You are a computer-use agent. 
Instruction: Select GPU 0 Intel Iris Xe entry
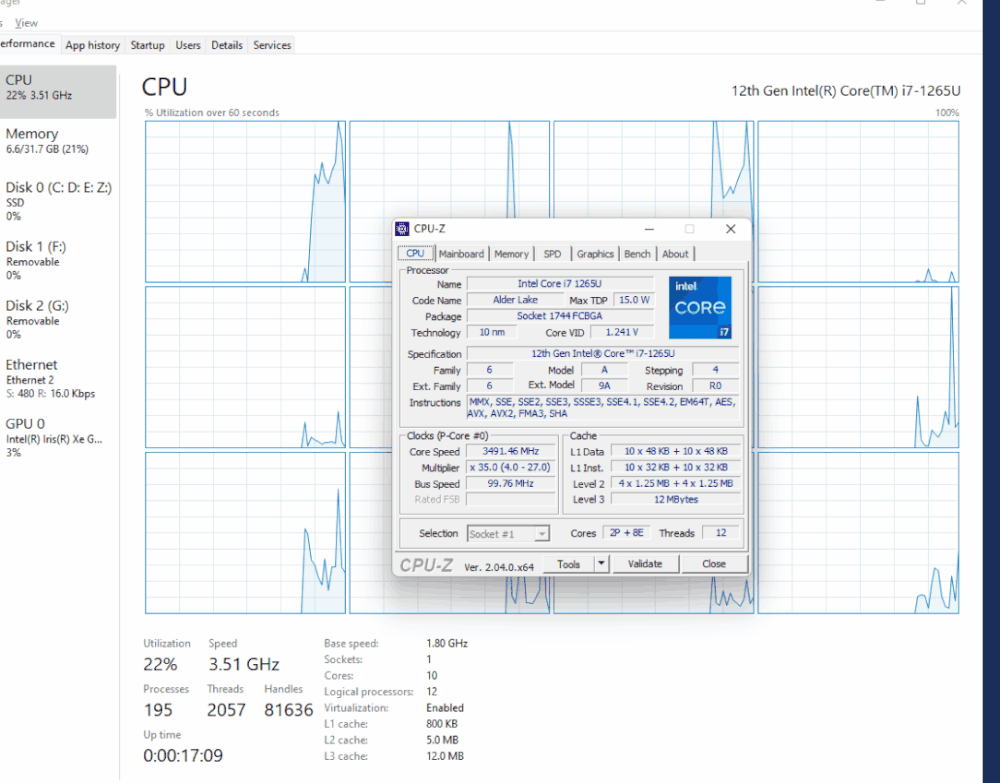pyautogui.click(x=58, y=438)
